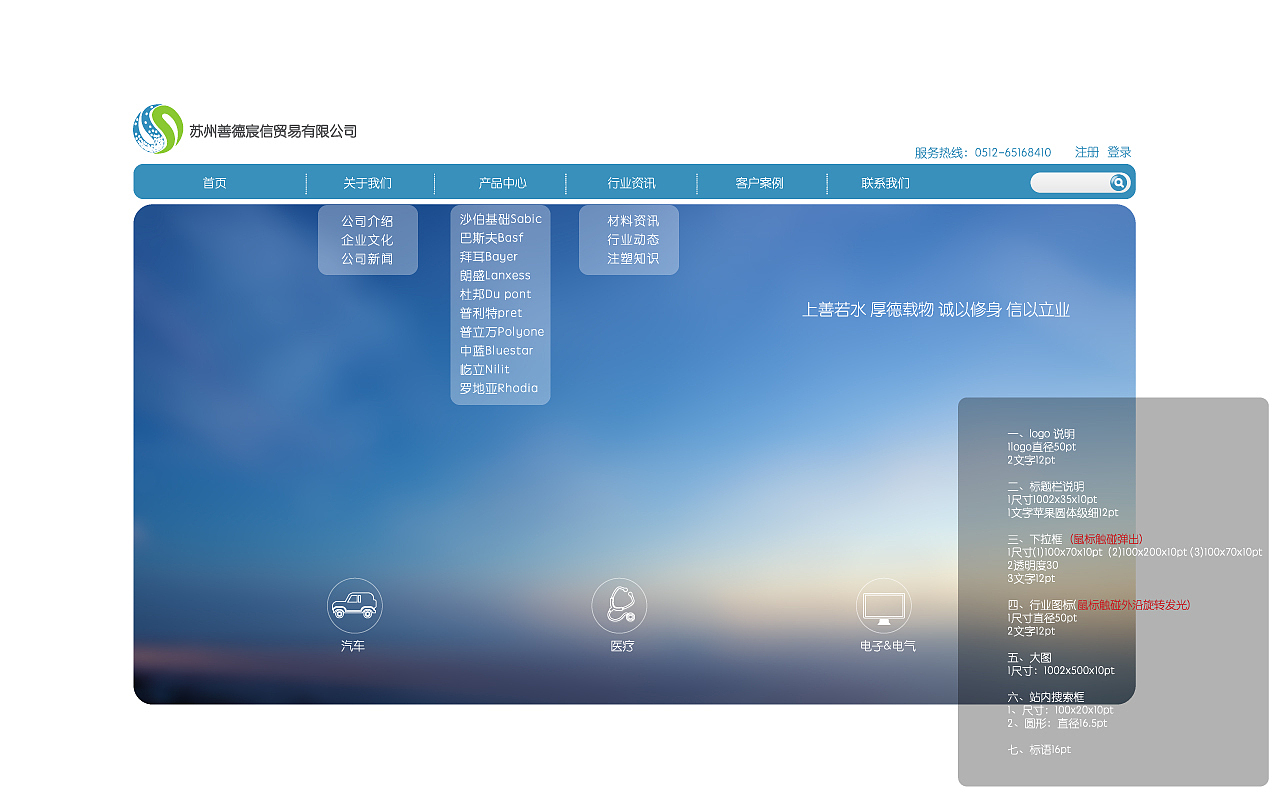Select the medical stethoscope icon
Image resolution: width=1280 pixels, height=800 pixels.
[x=619, y=605]
